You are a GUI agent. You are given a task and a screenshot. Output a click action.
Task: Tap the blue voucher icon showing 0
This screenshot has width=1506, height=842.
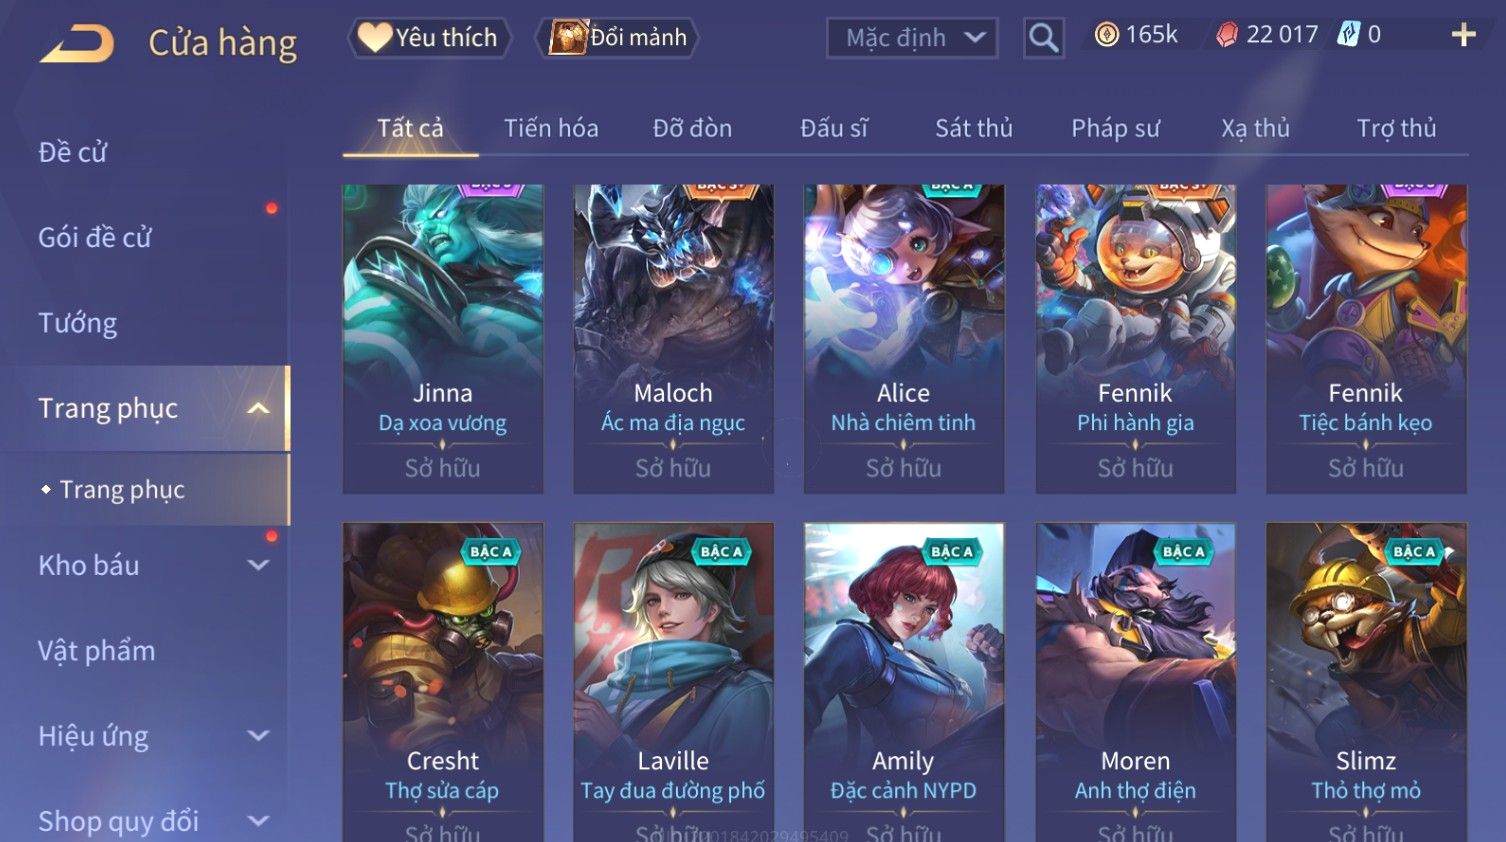point(1349,35)
